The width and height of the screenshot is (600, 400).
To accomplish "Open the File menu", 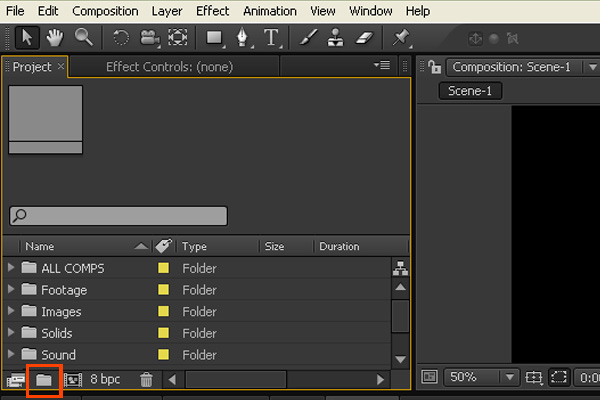I will coord(15,11).
